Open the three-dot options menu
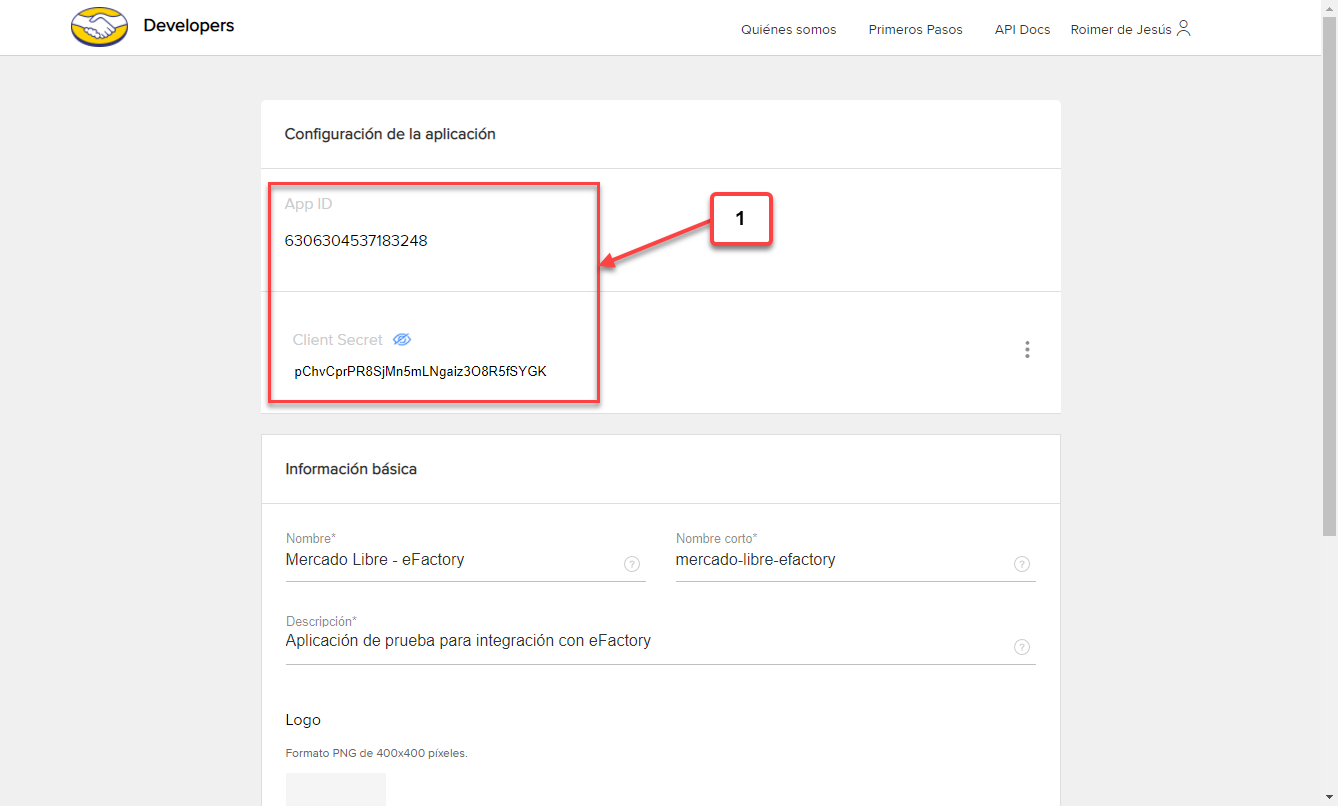 (x=1027, y=350)
